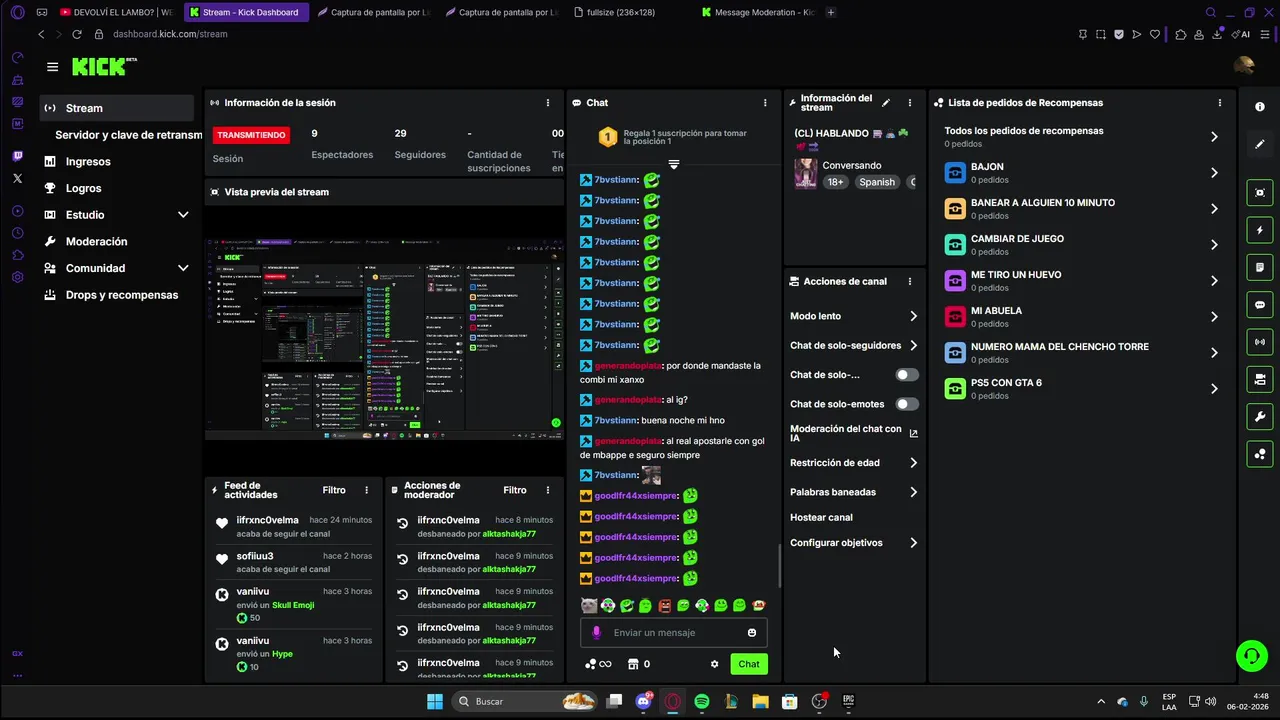Open Moderación del chat con IA
The width and height of the screenshot is (1280, 720).
click(x=853, y=433)
